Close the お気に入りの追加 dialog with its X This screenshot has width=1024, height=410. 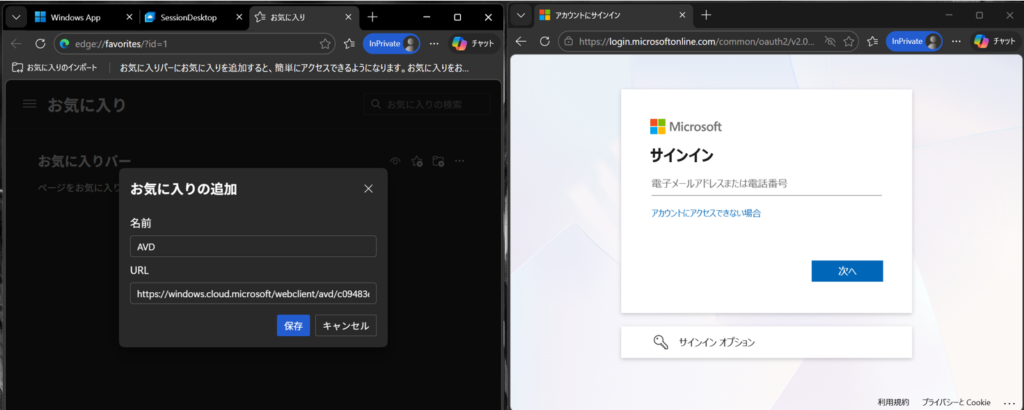368,189
